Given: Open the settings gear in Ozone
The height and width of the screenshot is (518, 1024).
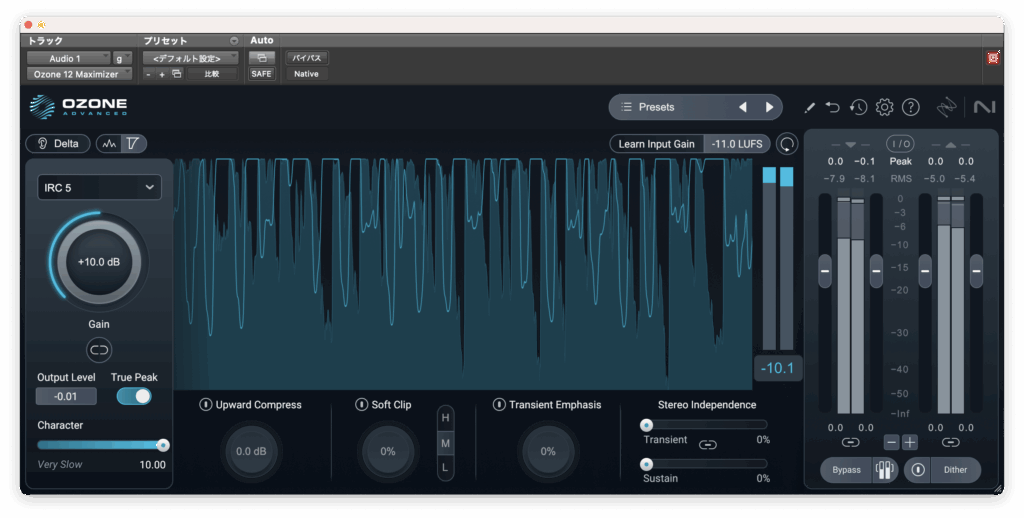Looking at the screenshot, I should pyautogui.click(x=884, y=107).
